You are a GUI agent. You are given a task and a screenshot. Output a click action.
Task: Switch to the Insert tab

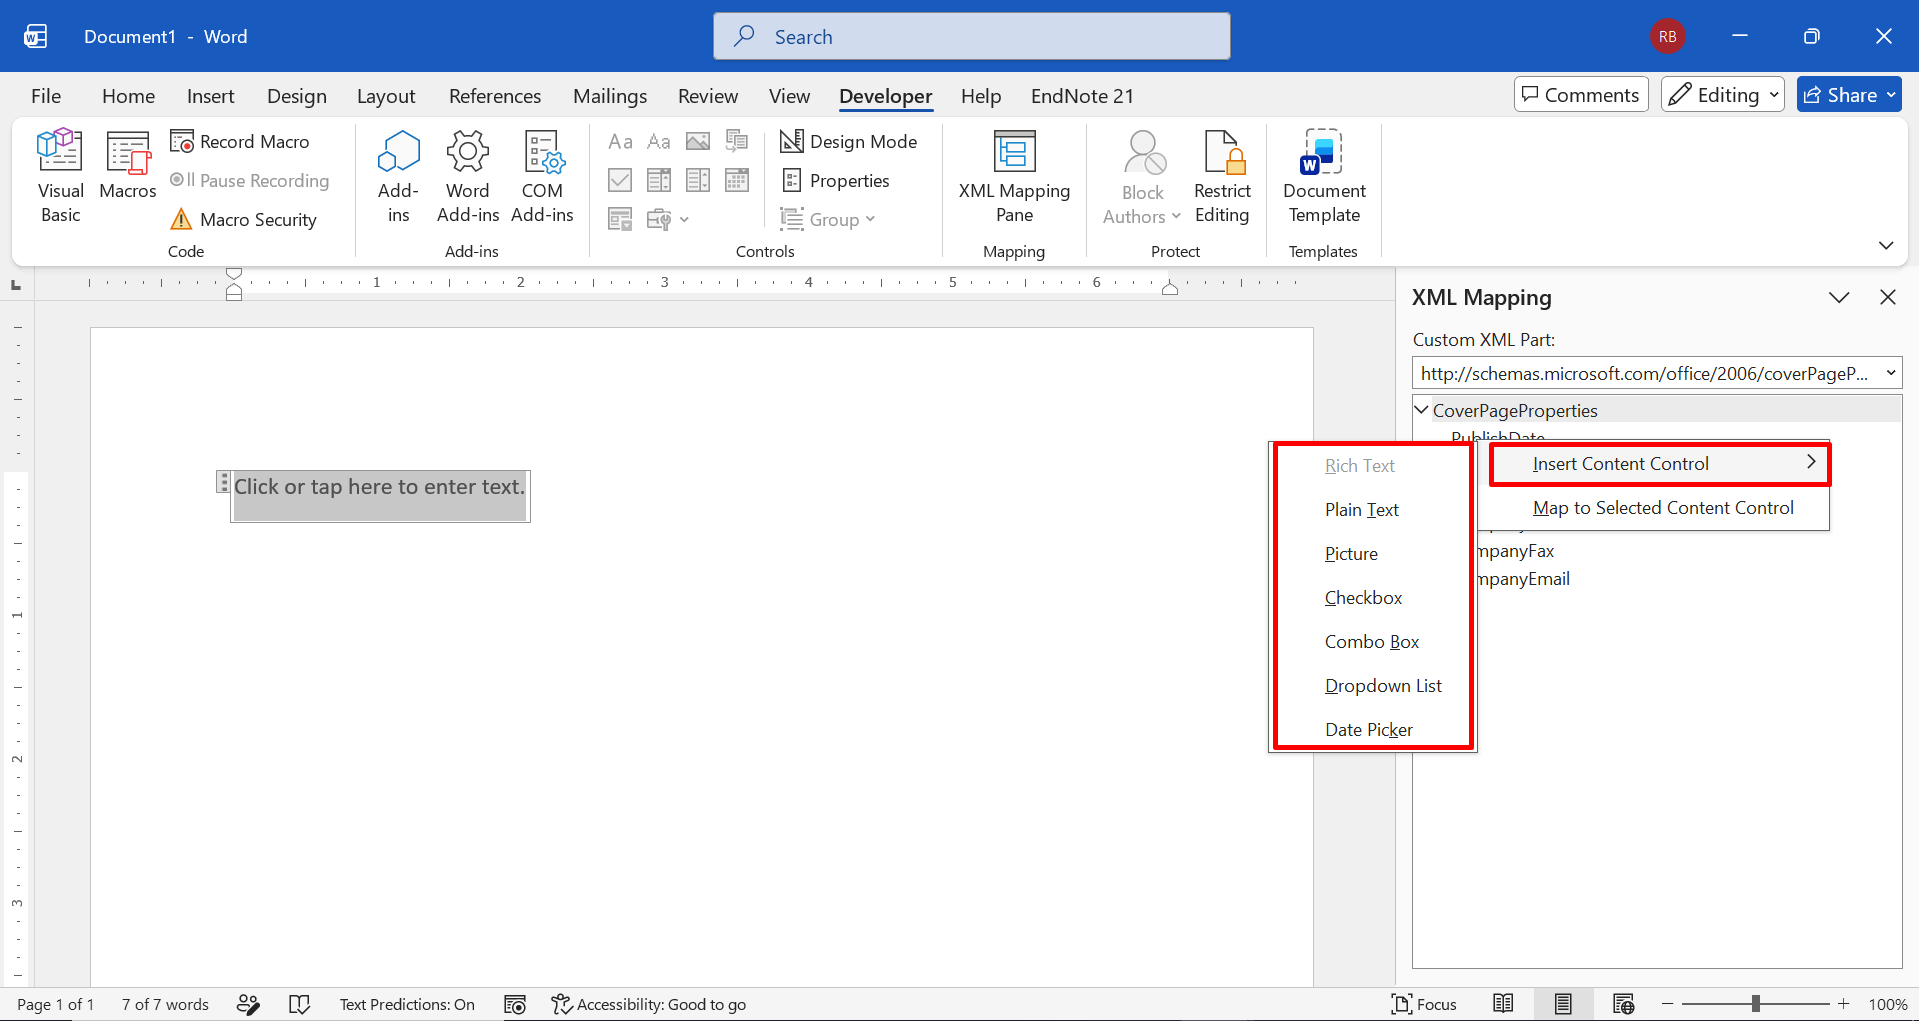click(x=210, y=96)
